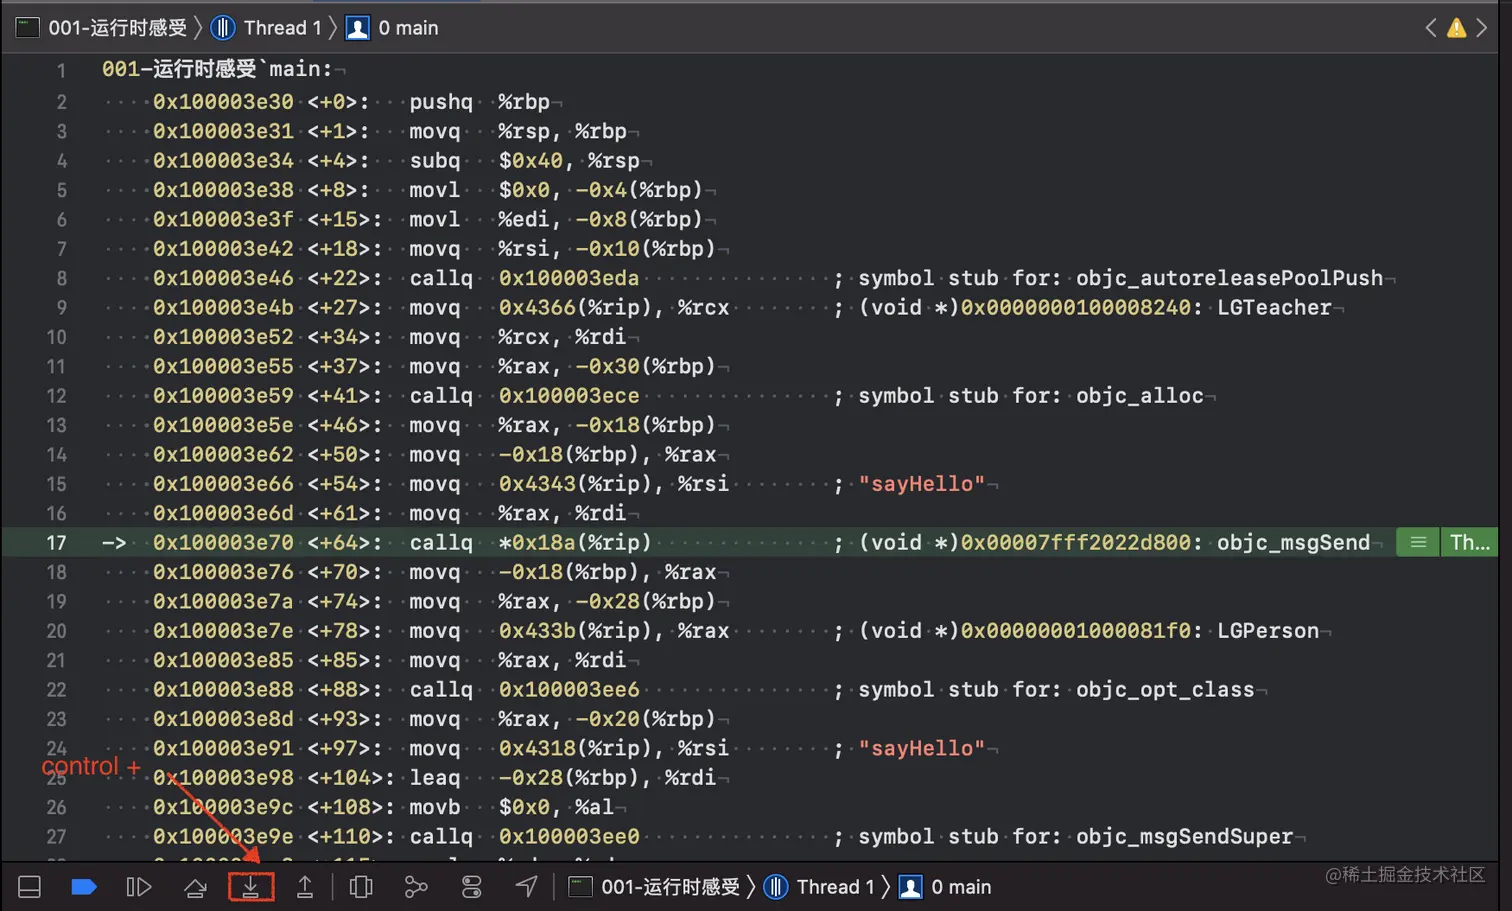This screenshot has width=1512, height=911.
Task: Click the Thread icon in bottom debug bar
Action: click(x=776, y=887)
